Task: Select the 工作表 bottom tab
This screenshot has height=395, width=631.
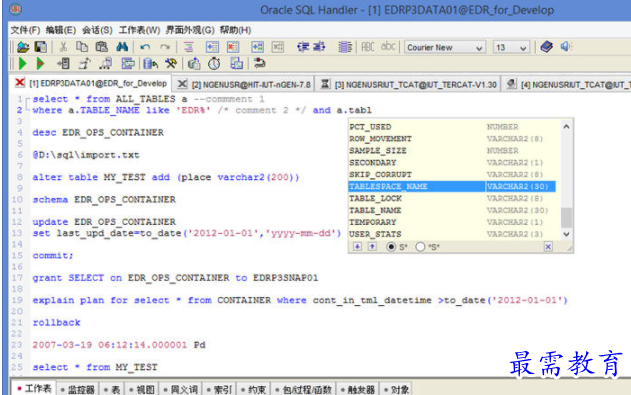Action: pos(34,389)
